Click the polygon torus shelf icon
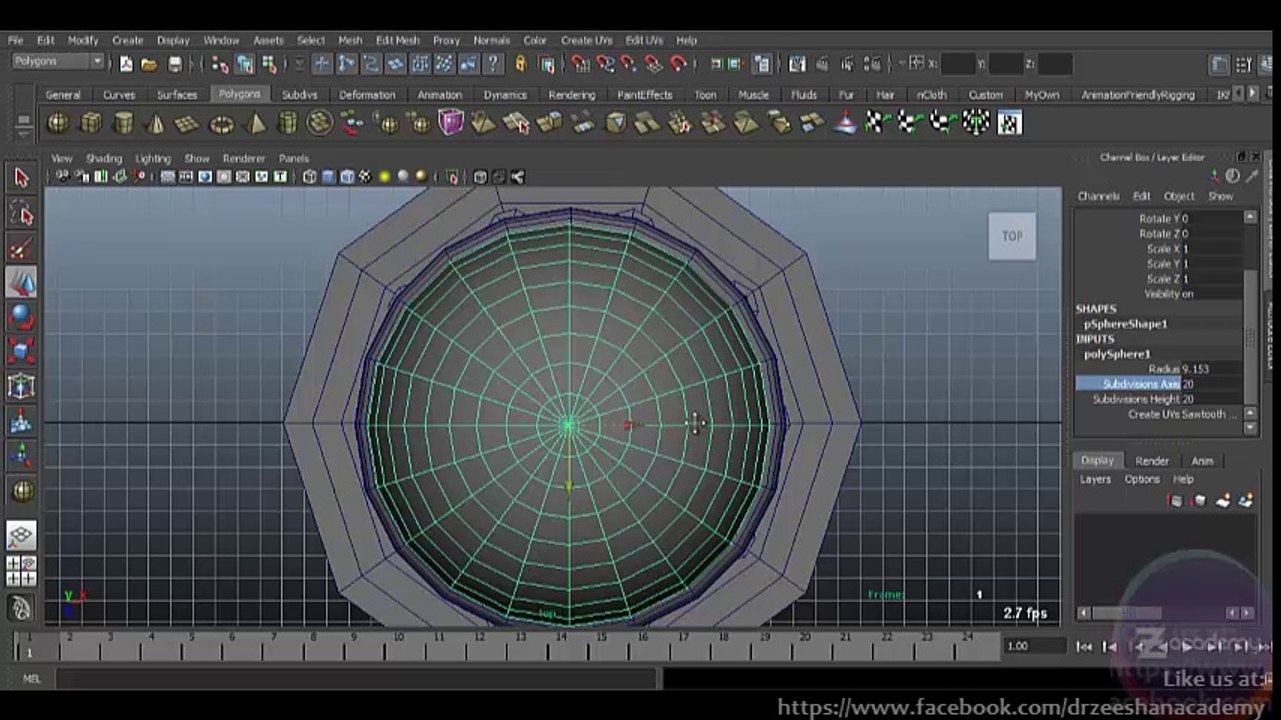 coord(221,123)
